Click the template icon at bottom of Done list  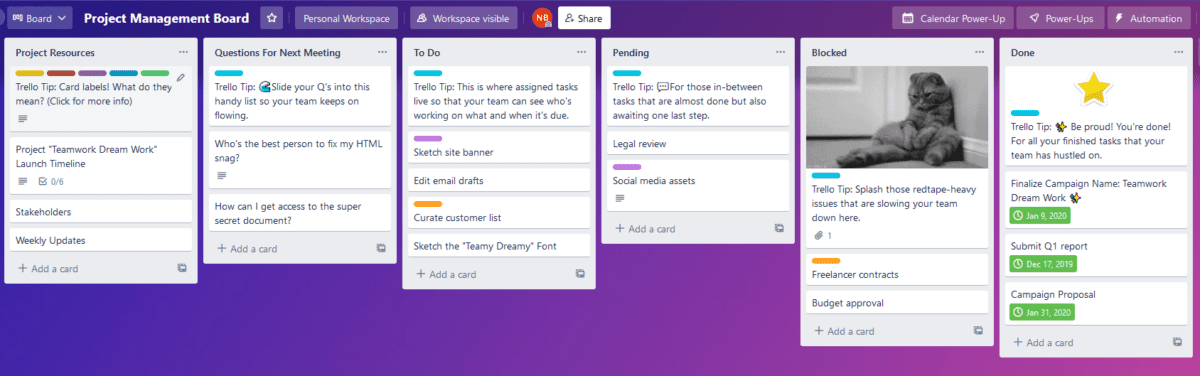pos(1177,342)
